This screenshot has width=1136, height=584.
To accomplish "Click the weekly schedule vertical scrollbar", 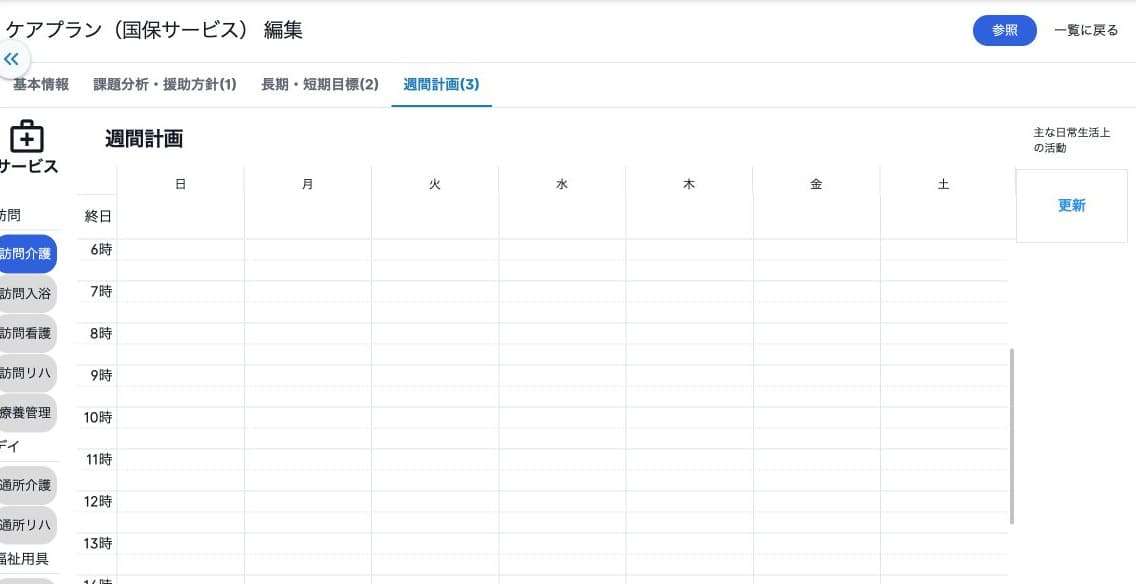I will click(1011, 436).
